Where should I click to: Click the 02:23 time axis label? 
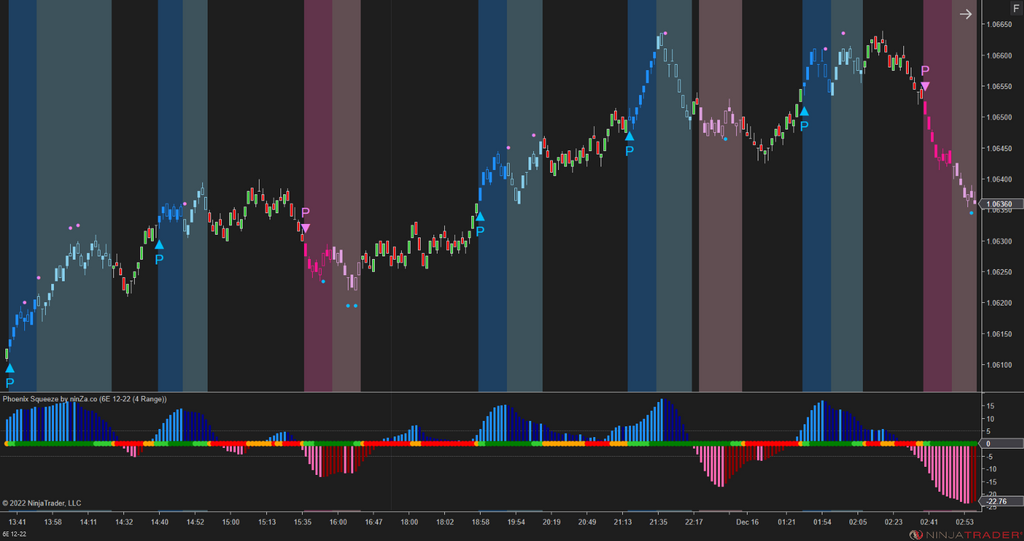point(893,522)
